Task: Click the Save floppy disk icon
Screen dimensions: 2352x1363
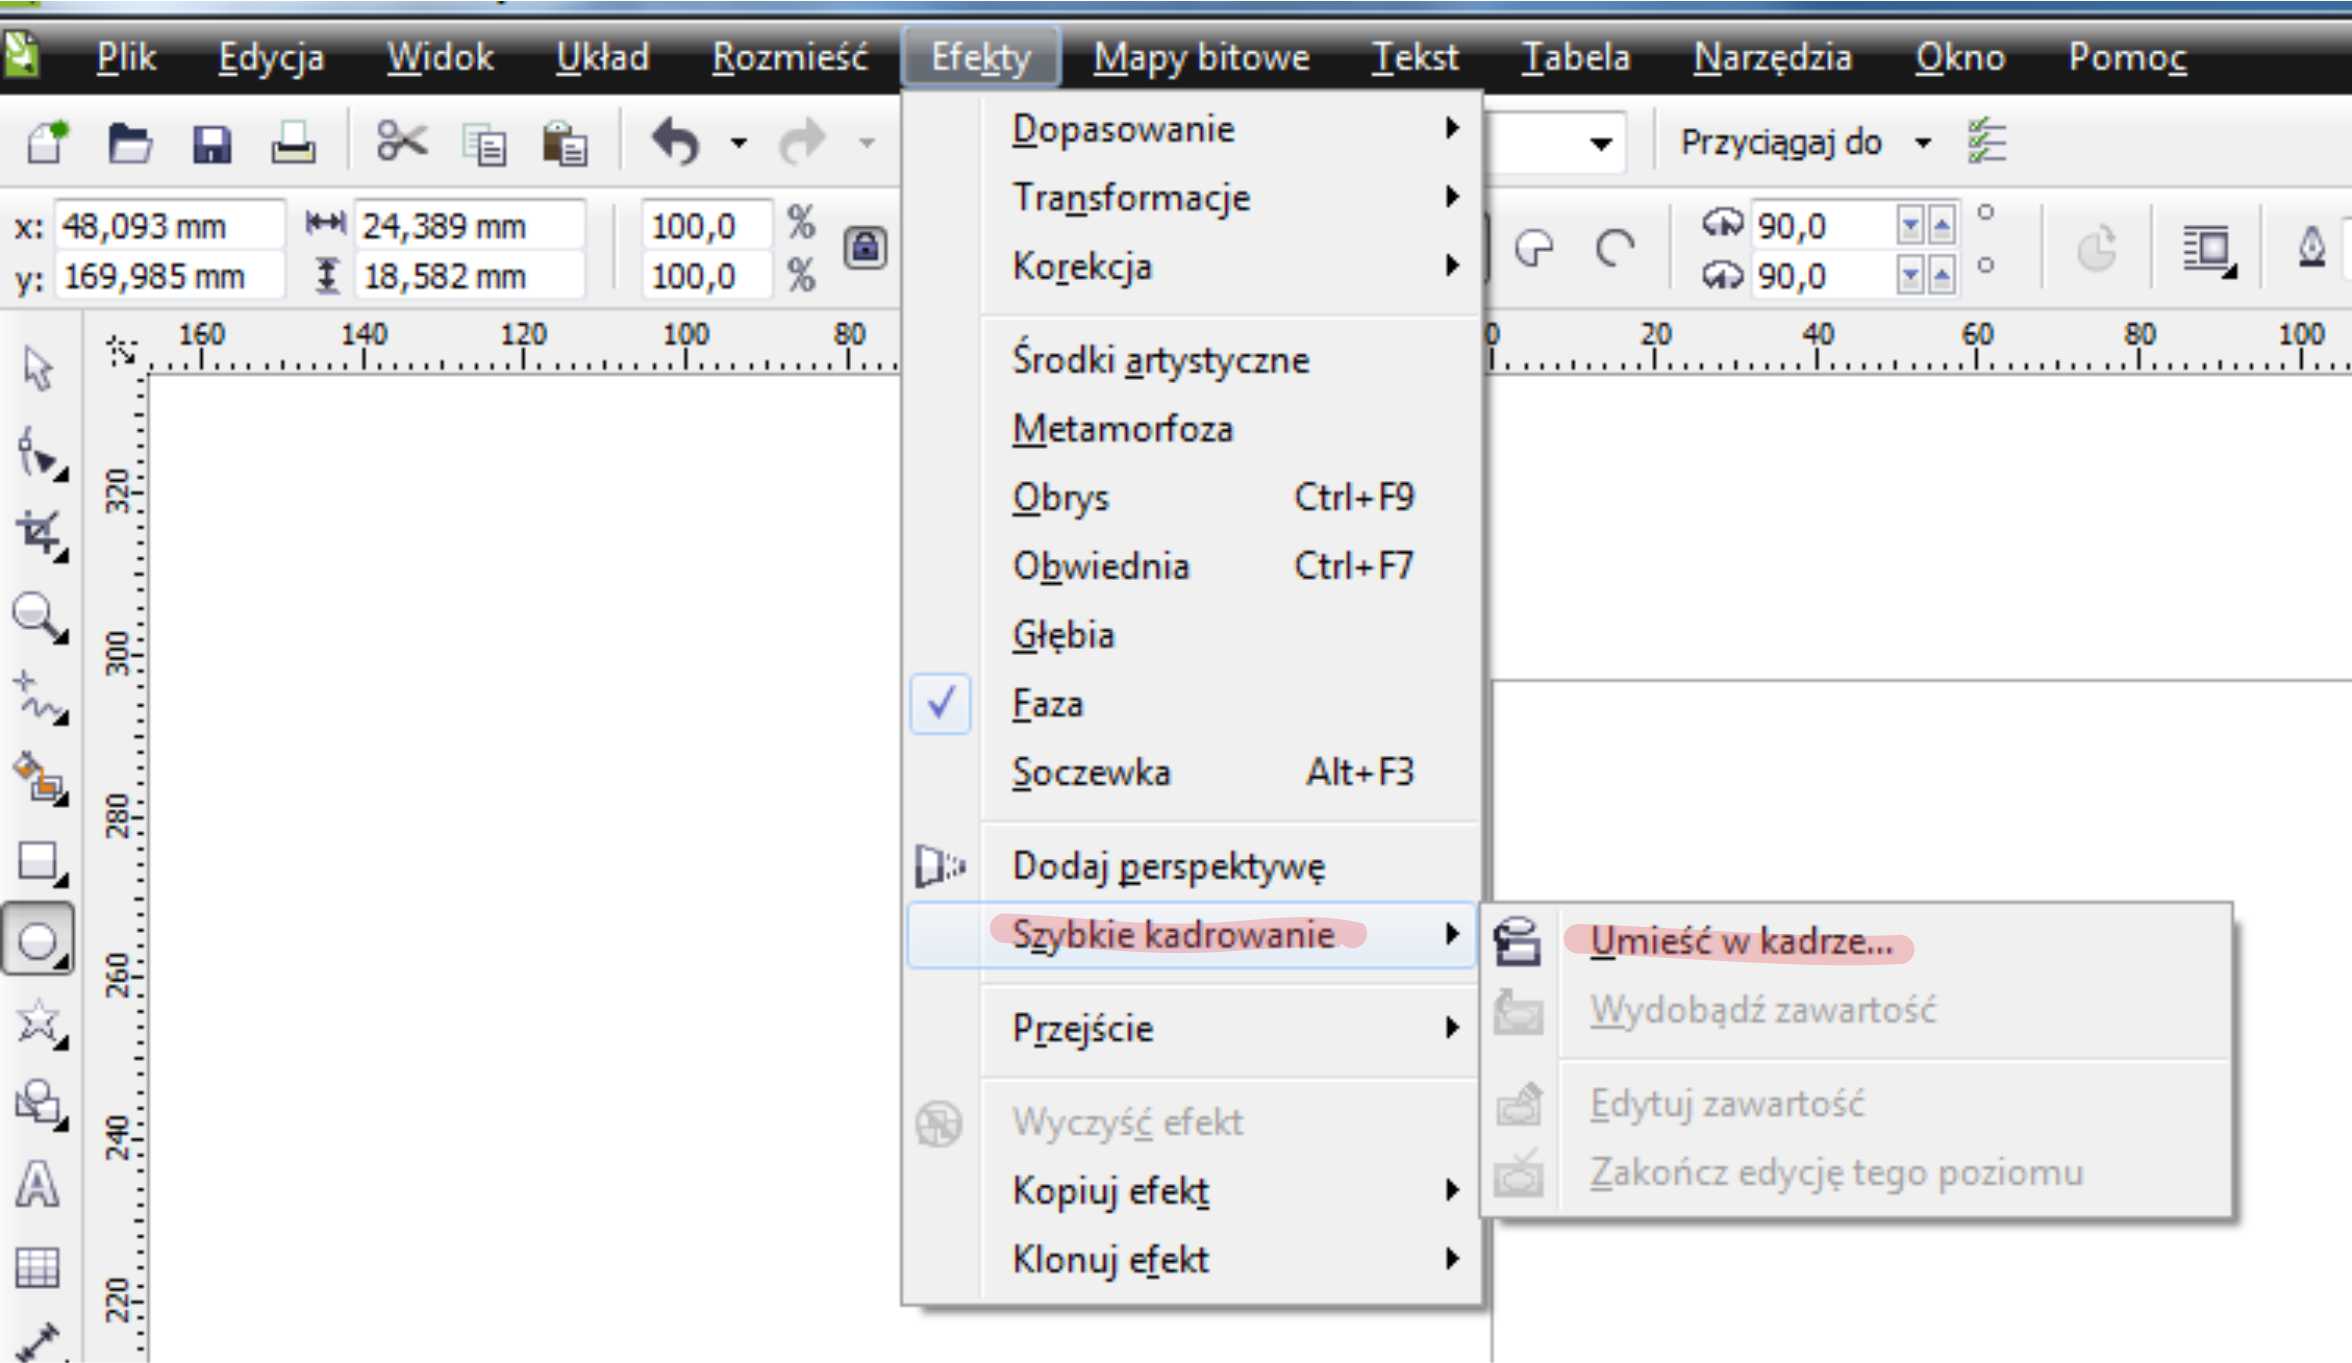Action: coord(212,143)
